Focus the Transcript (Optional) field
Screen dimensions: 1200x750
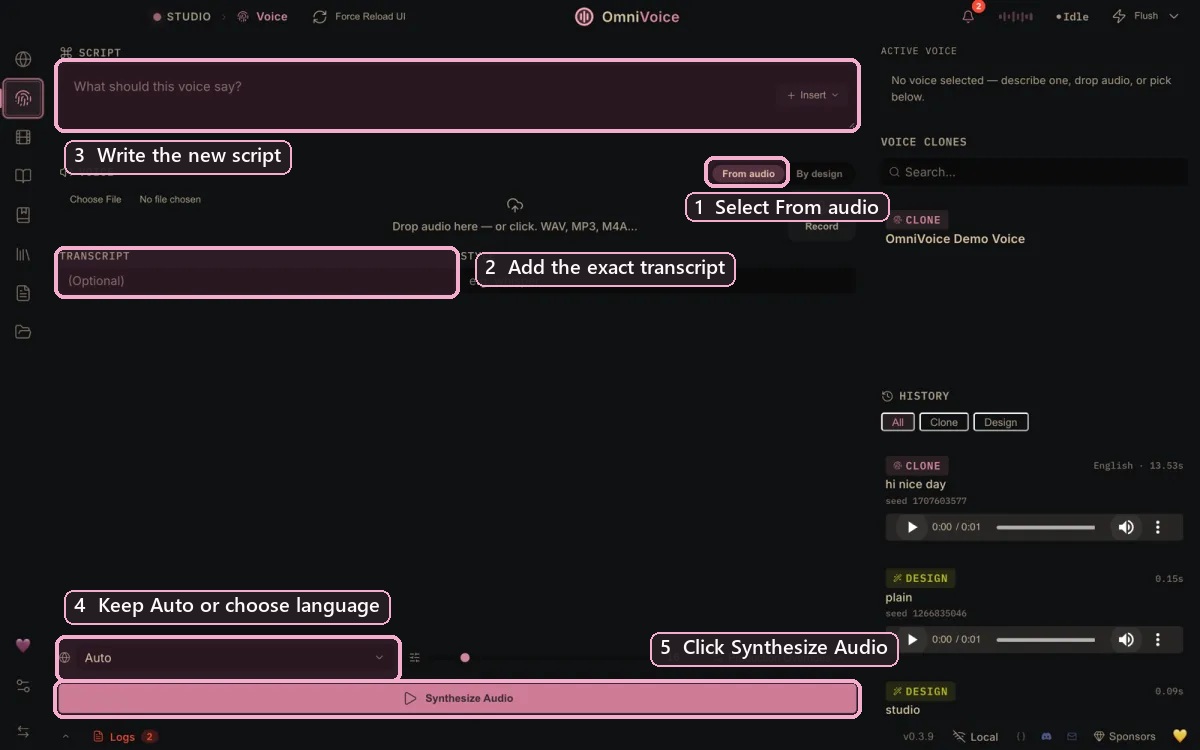click(x=257, y=281)
